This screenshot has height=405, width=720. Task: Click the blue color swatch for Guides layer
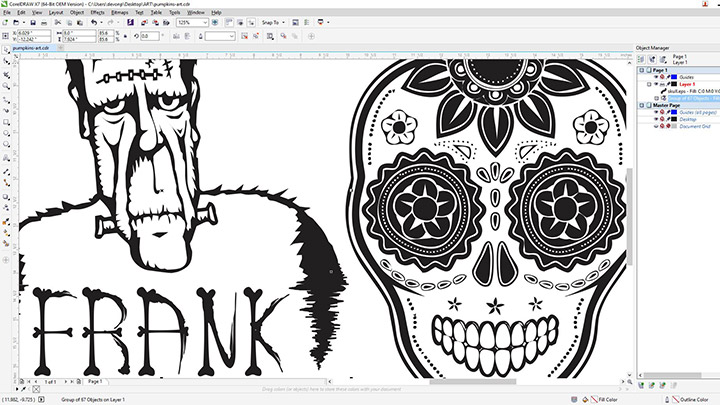point(674,77)
